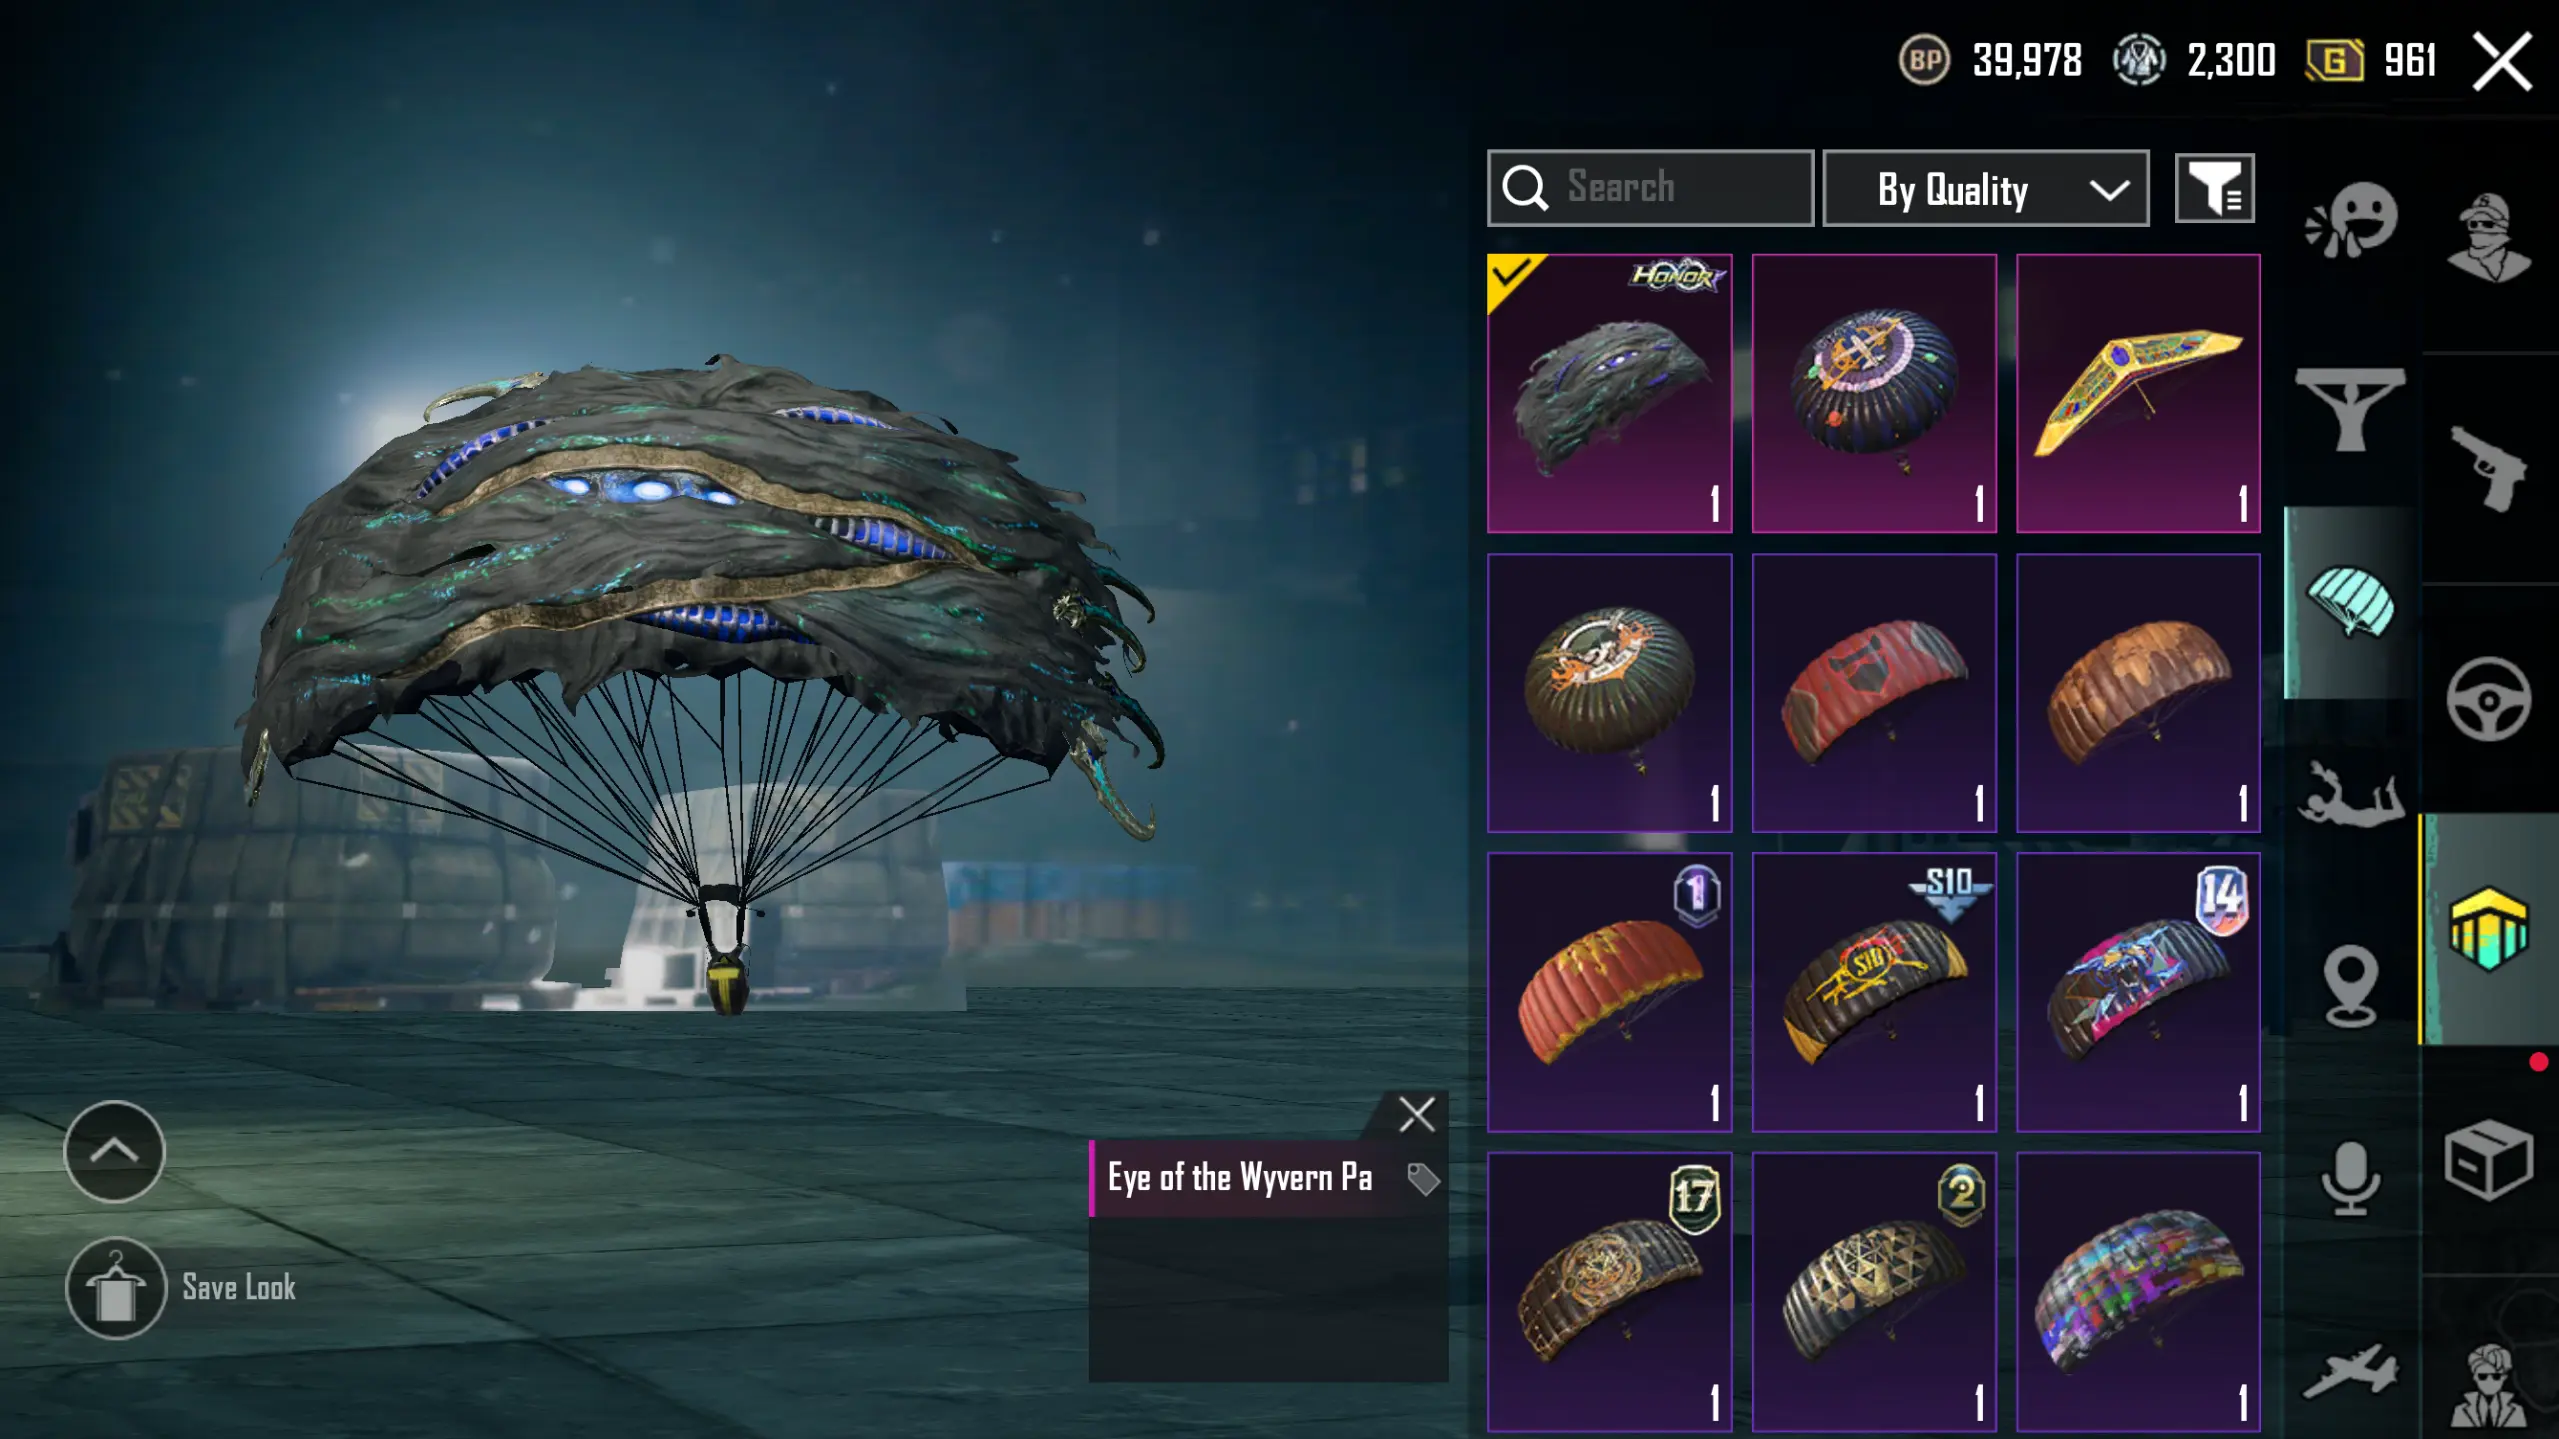Select the pistol weapon skins icon
2559x1439 pixels.
[2488, 468]
